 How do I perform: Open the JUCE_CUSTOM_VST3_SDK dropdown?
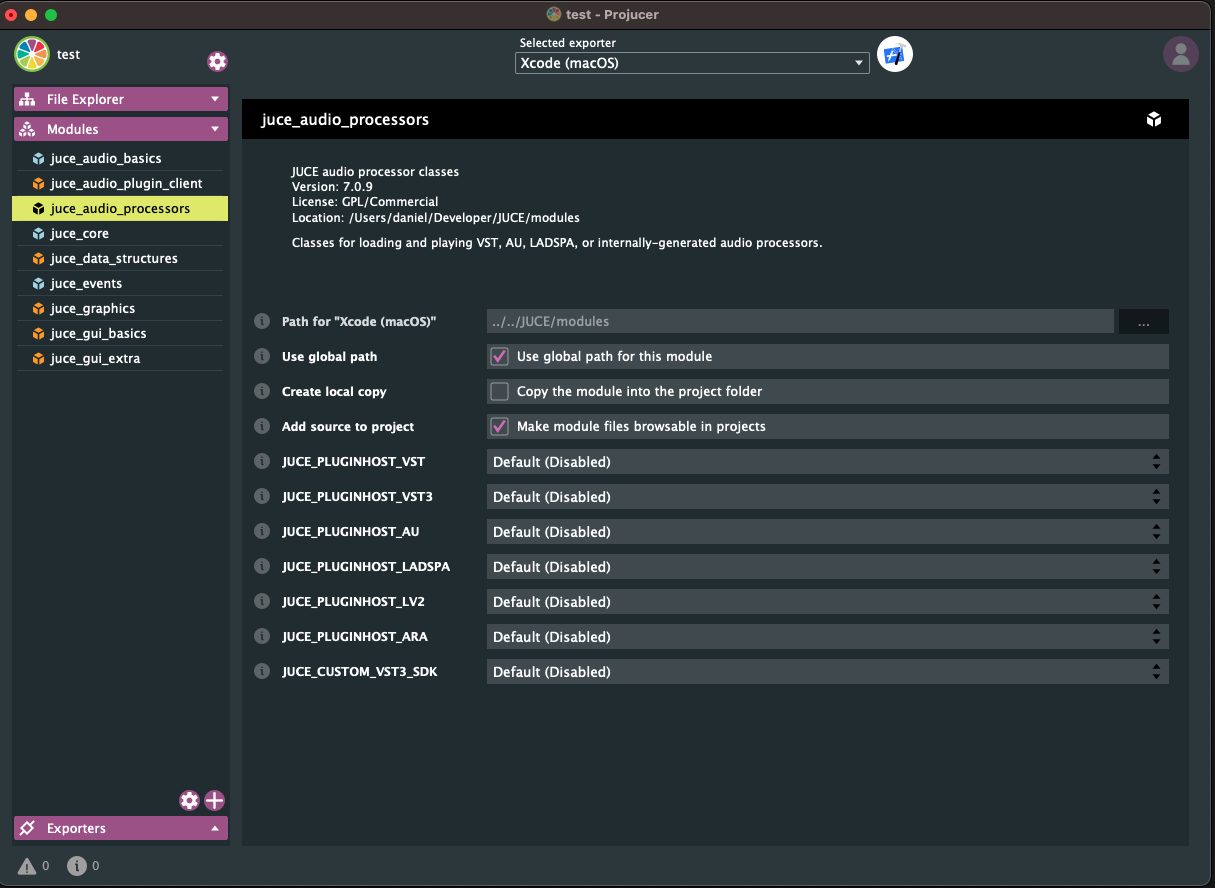click(x=827, y=671)
